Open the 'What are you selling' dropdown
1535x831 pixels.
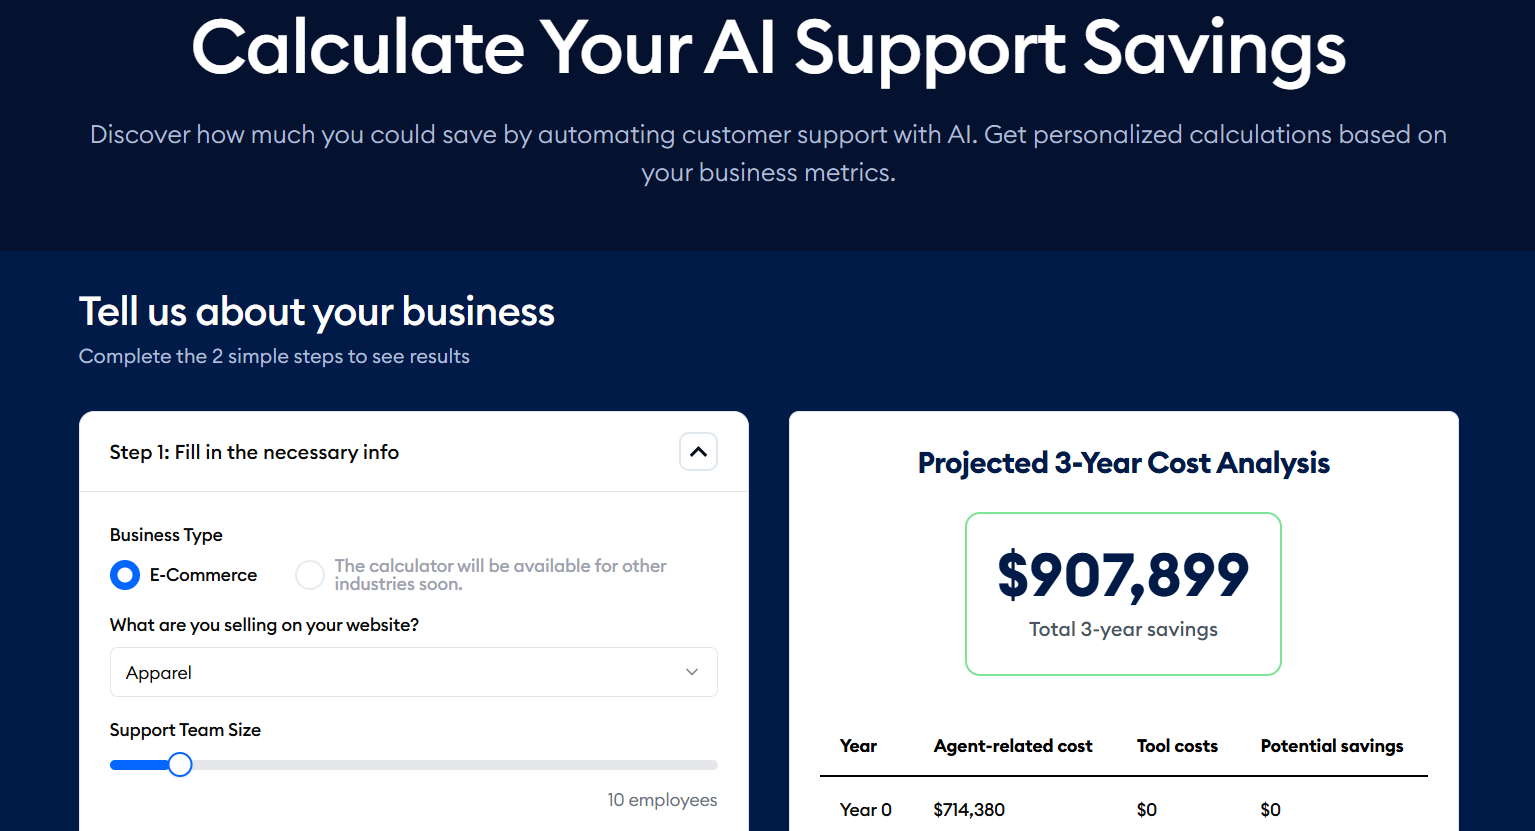coord(413,672)
